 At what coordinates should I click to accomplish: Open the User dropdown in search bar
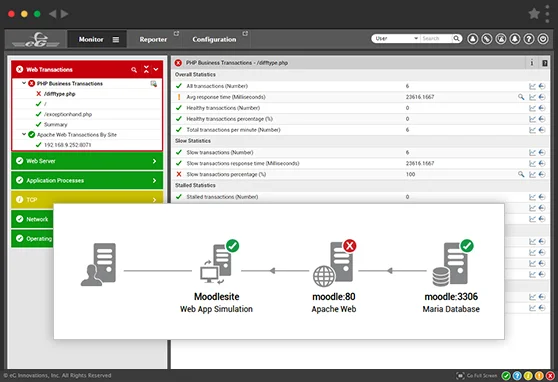pos(396,38)
